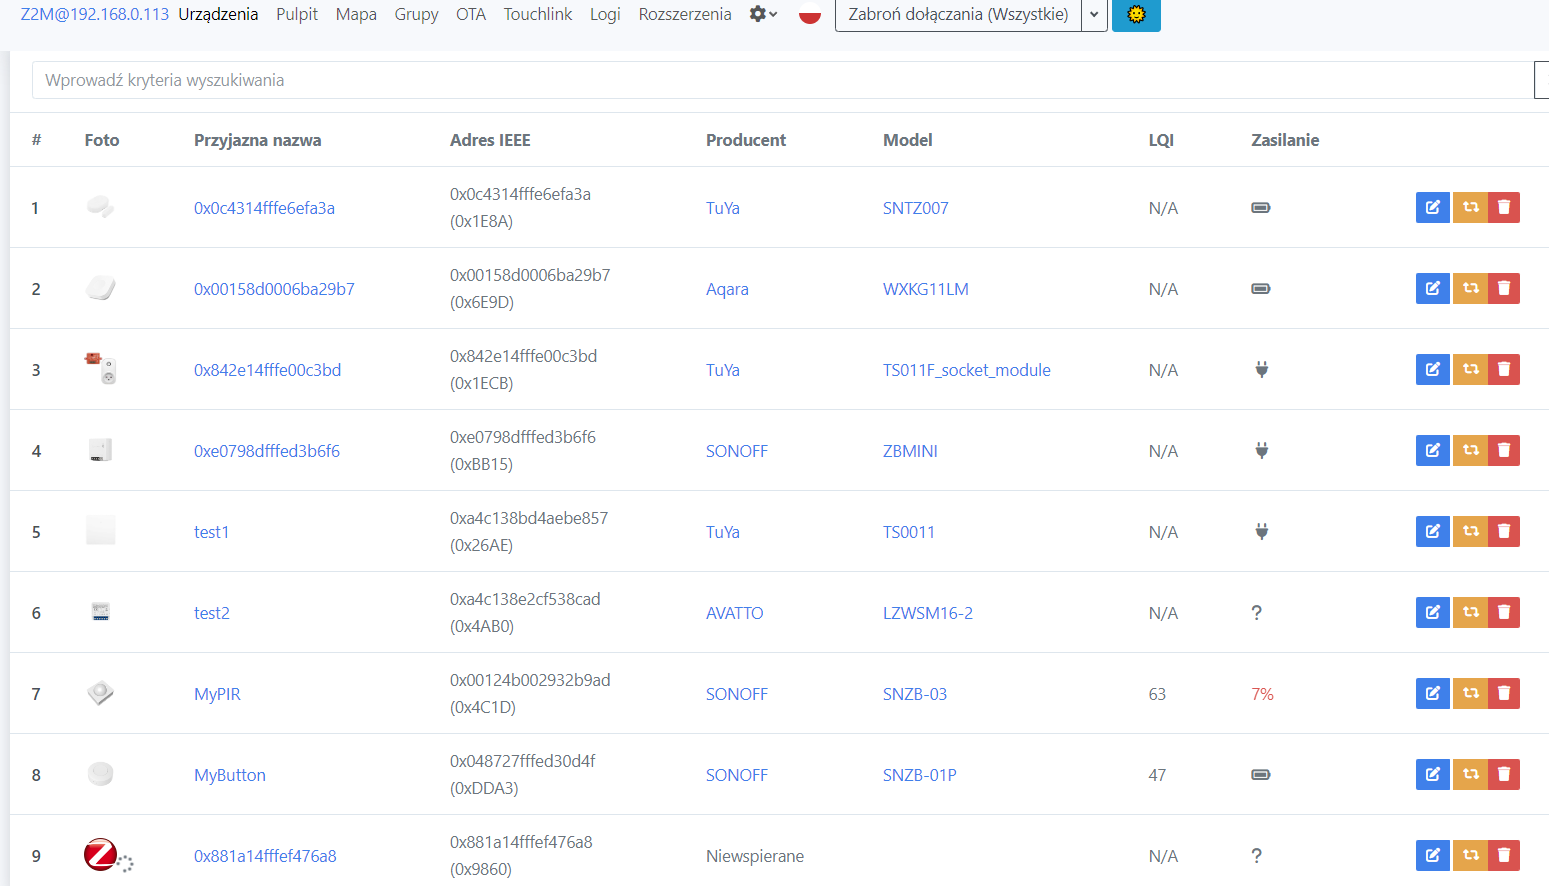
Task: Sort by Przyjazna nazwa column header
Action: pyautogui.click(x=258, y=140)
